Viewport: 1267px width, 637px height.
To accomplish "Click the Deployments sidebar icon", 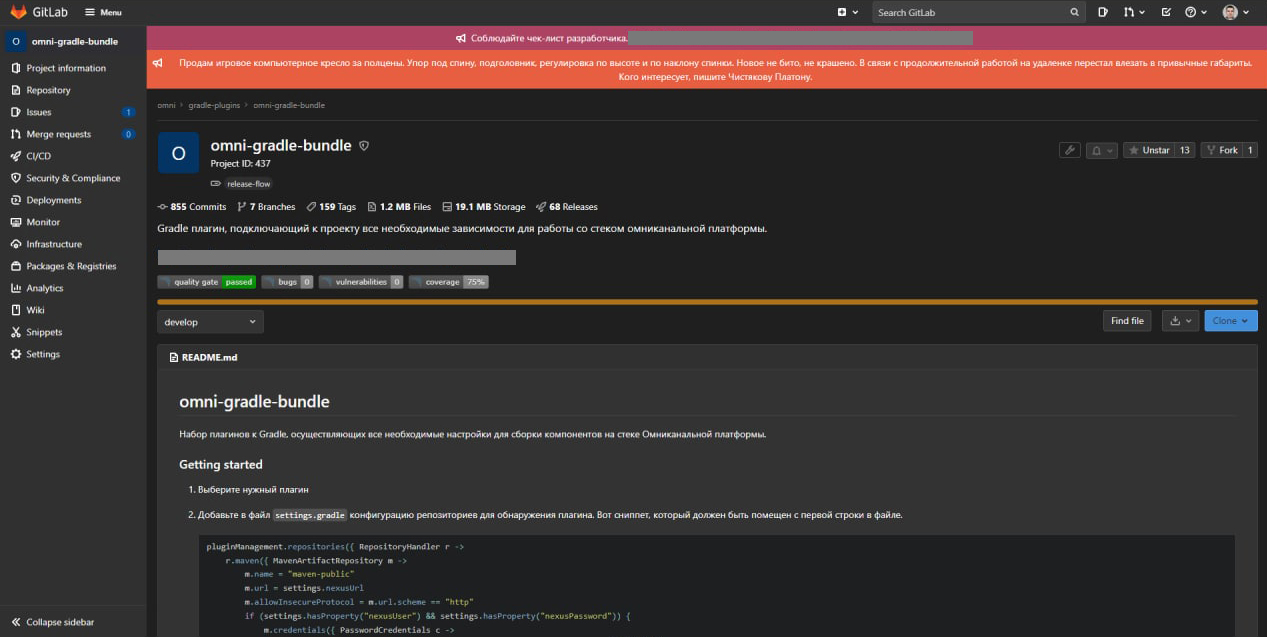I will point(16,200).
